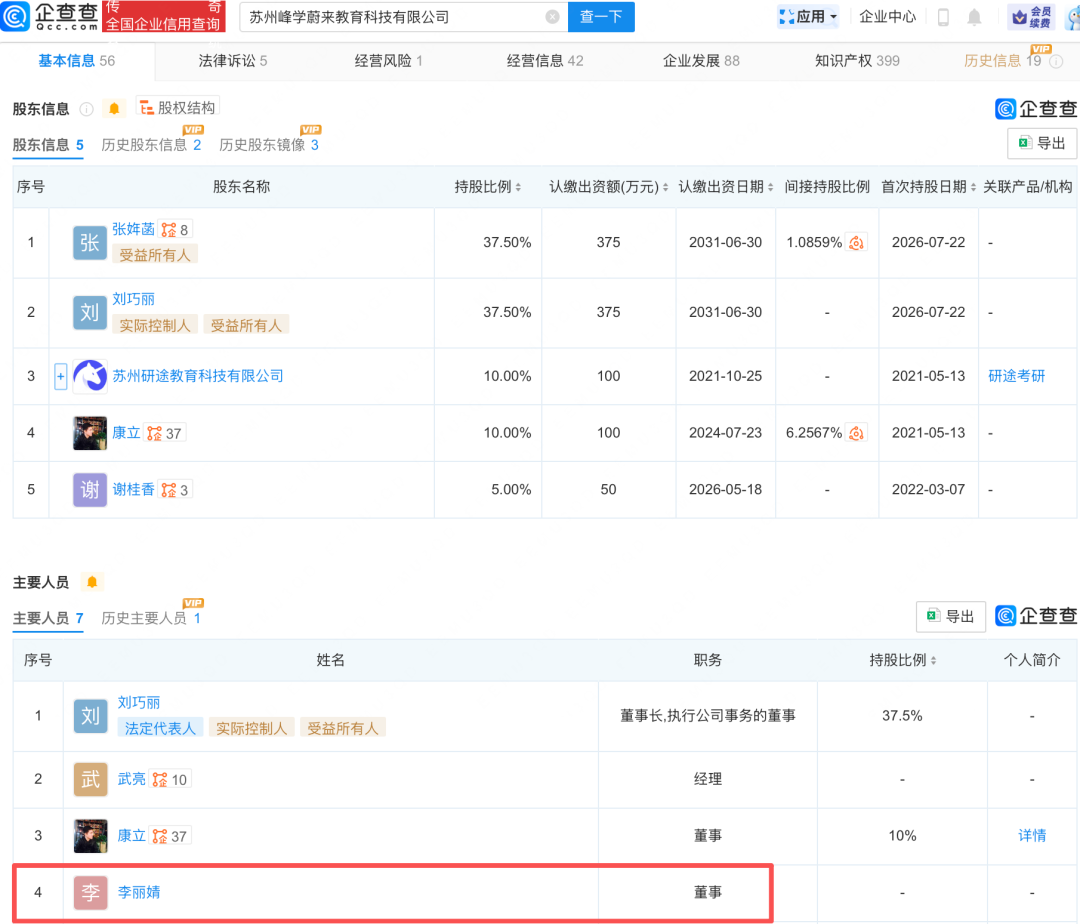This screenshot has width=1080, height=924.
Task: Click the 会员续费 crown icon
Action: point(1030,17)
